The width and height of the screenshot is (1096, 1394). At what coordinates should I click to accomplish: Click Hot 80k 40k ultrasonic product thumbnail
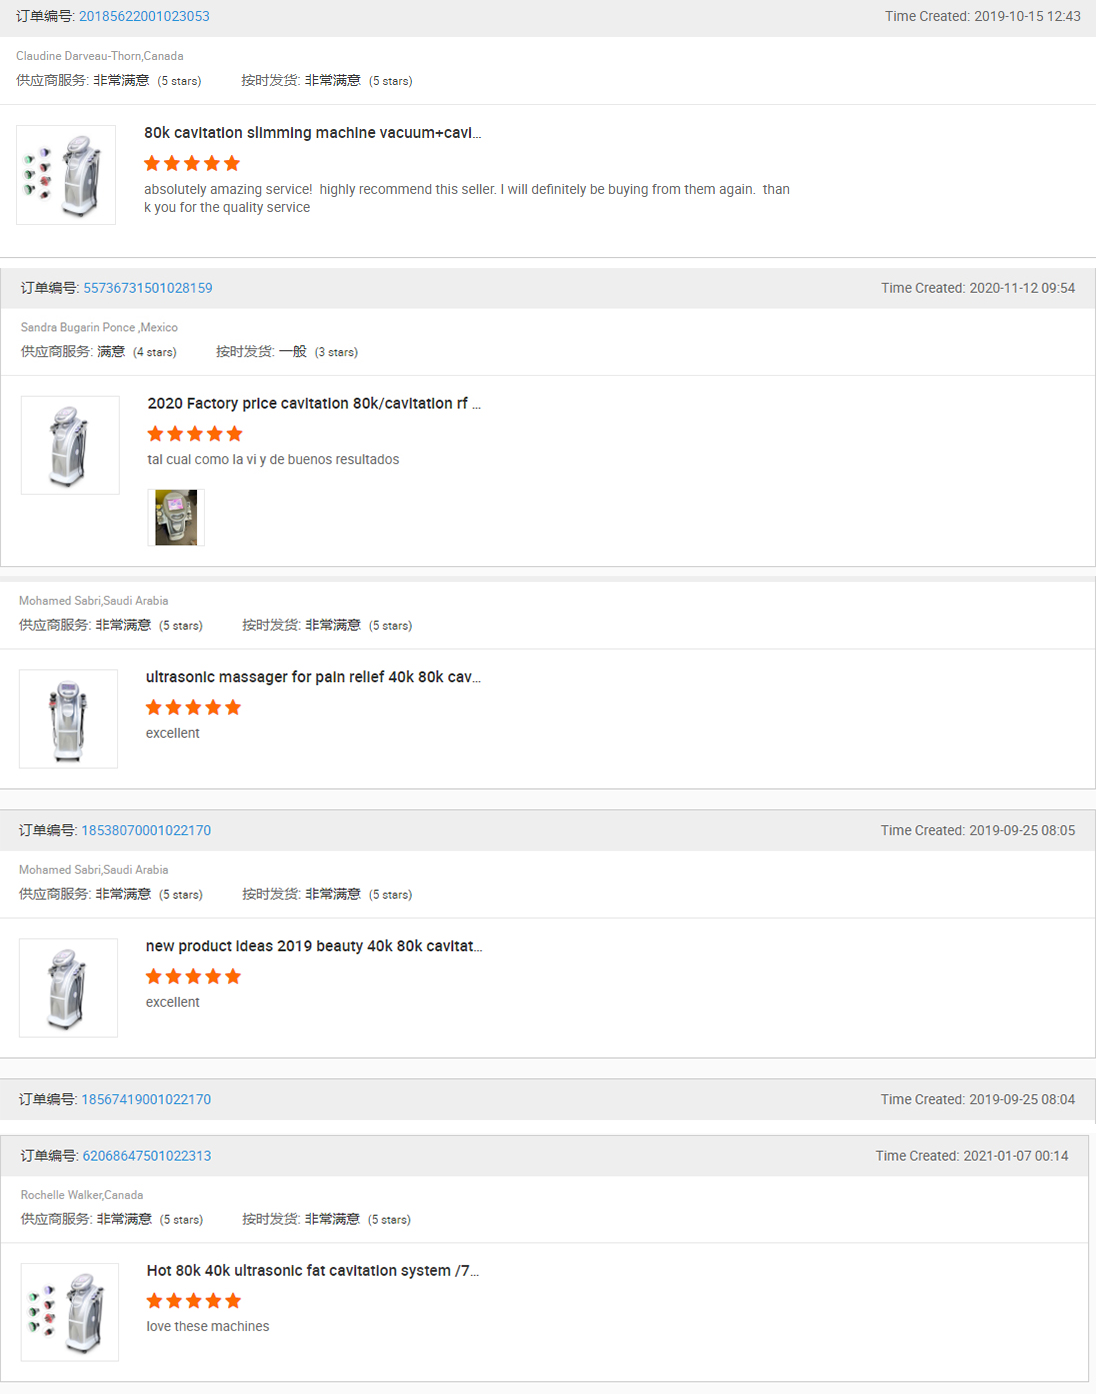coord(70,1312)
